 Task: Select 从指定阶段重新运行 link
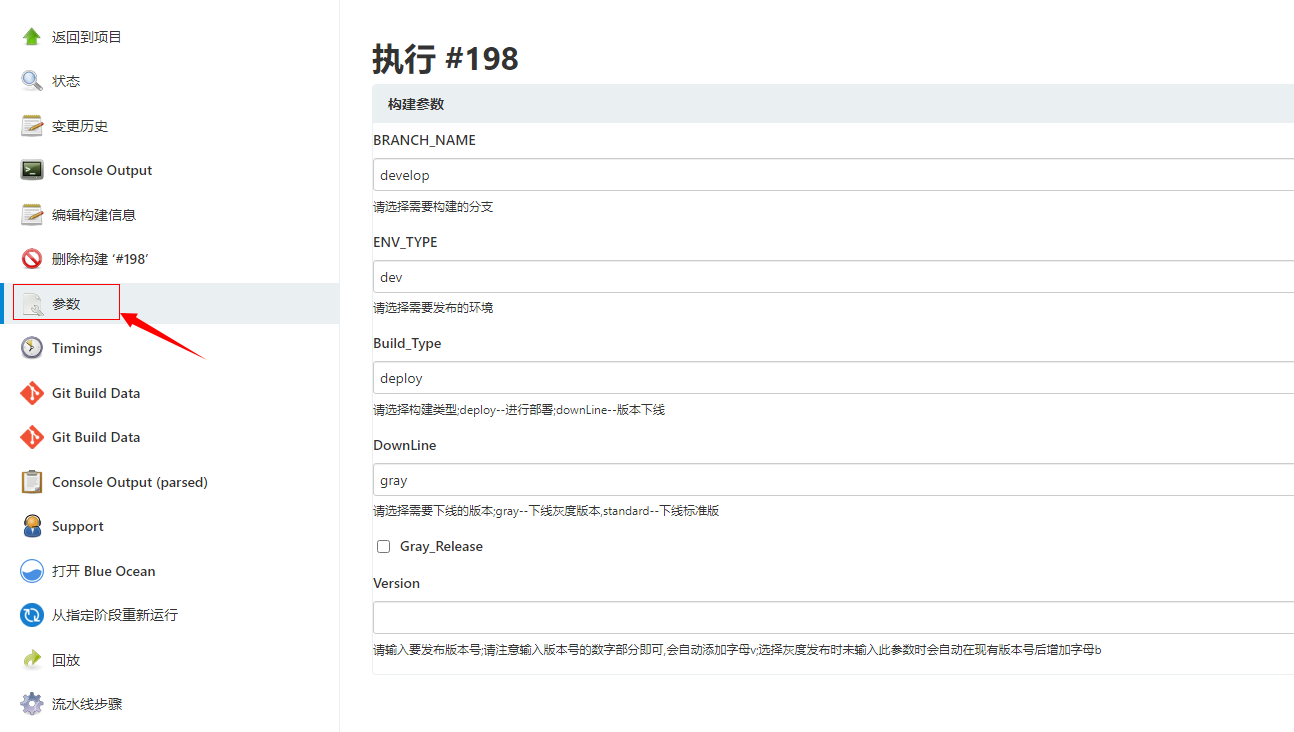pos(115,615)
